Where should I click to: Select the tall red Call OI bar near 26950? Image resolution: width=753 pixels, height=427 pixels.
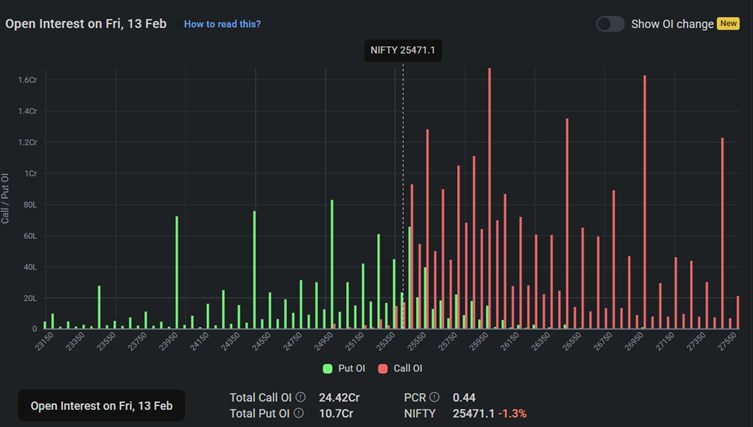pos(645,200)
